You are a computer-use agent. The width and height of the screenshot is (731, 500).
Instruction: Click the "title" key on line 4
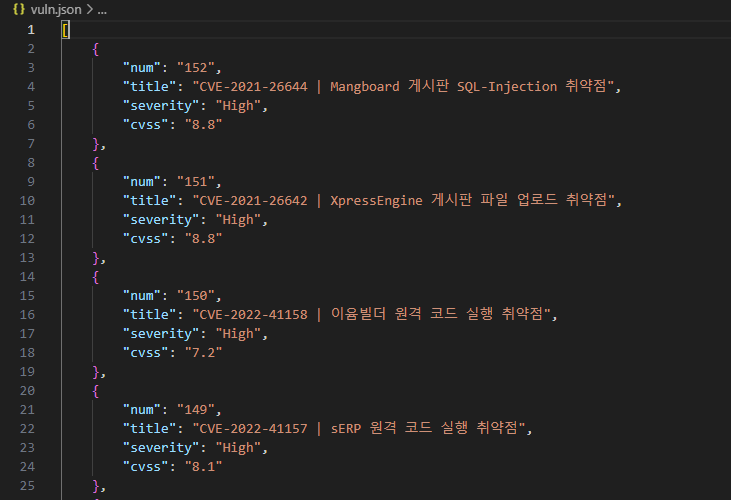tap(150, 87)
